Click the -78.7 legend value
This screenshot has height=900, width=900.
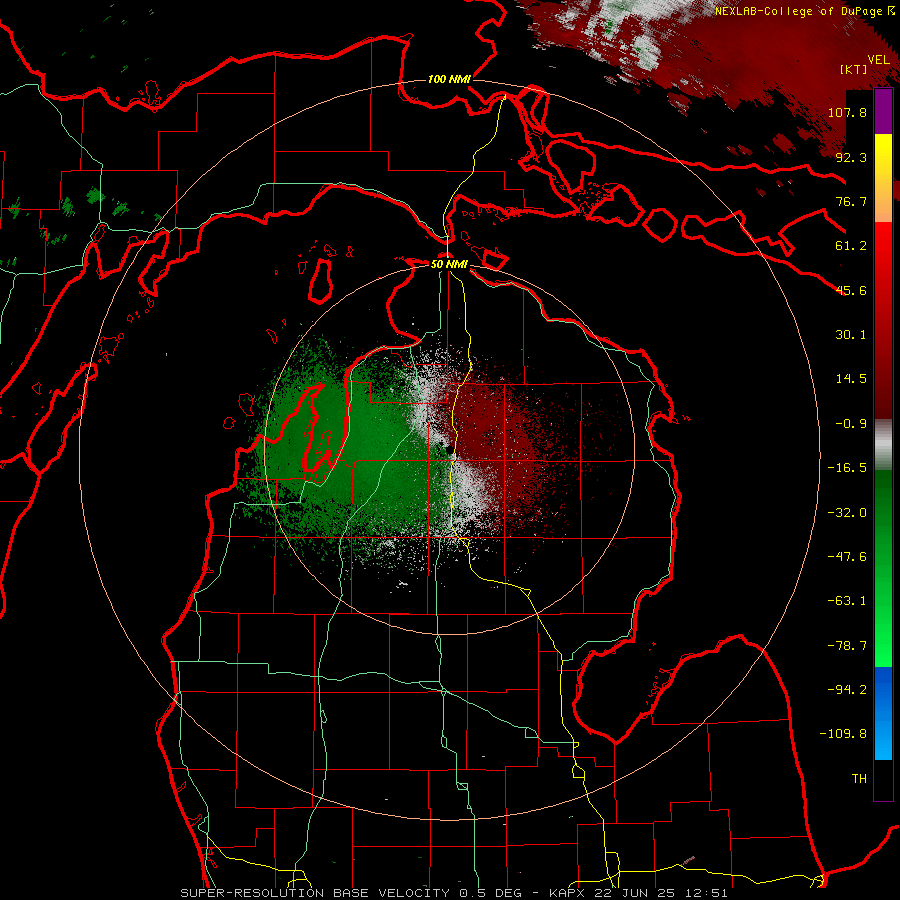coord(847,646)
